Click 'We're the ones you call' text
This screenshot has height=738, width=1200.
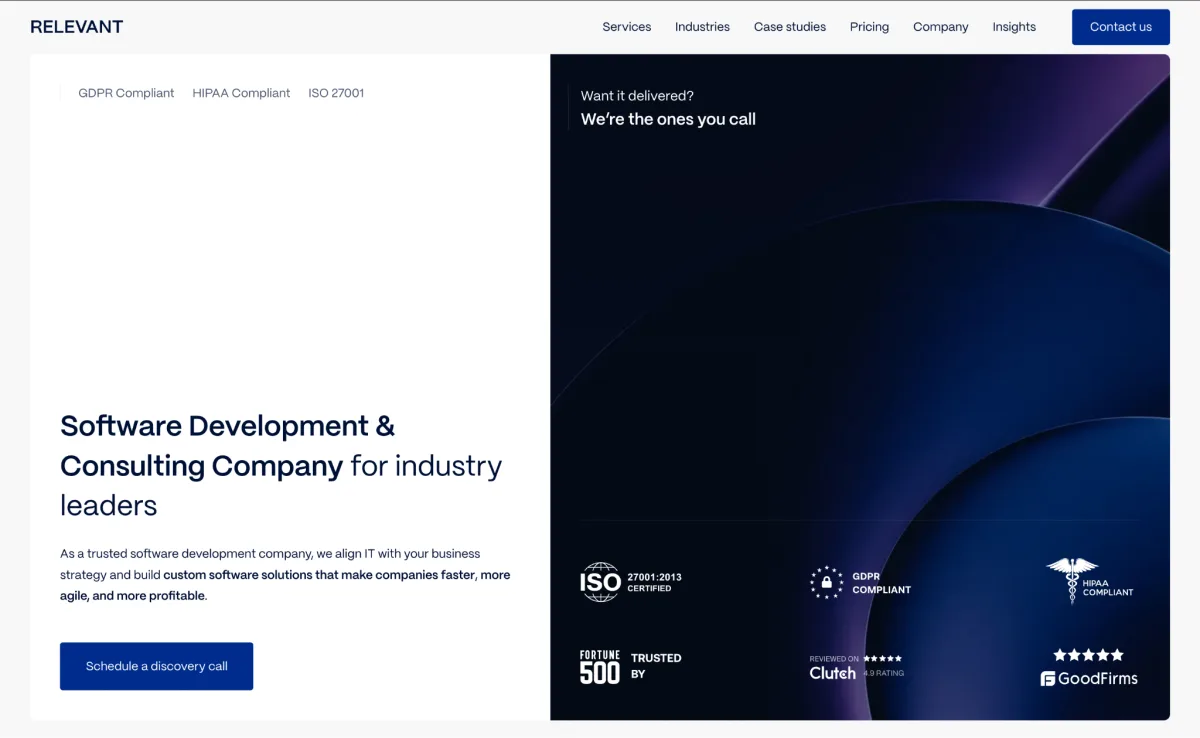coord(668,119)
